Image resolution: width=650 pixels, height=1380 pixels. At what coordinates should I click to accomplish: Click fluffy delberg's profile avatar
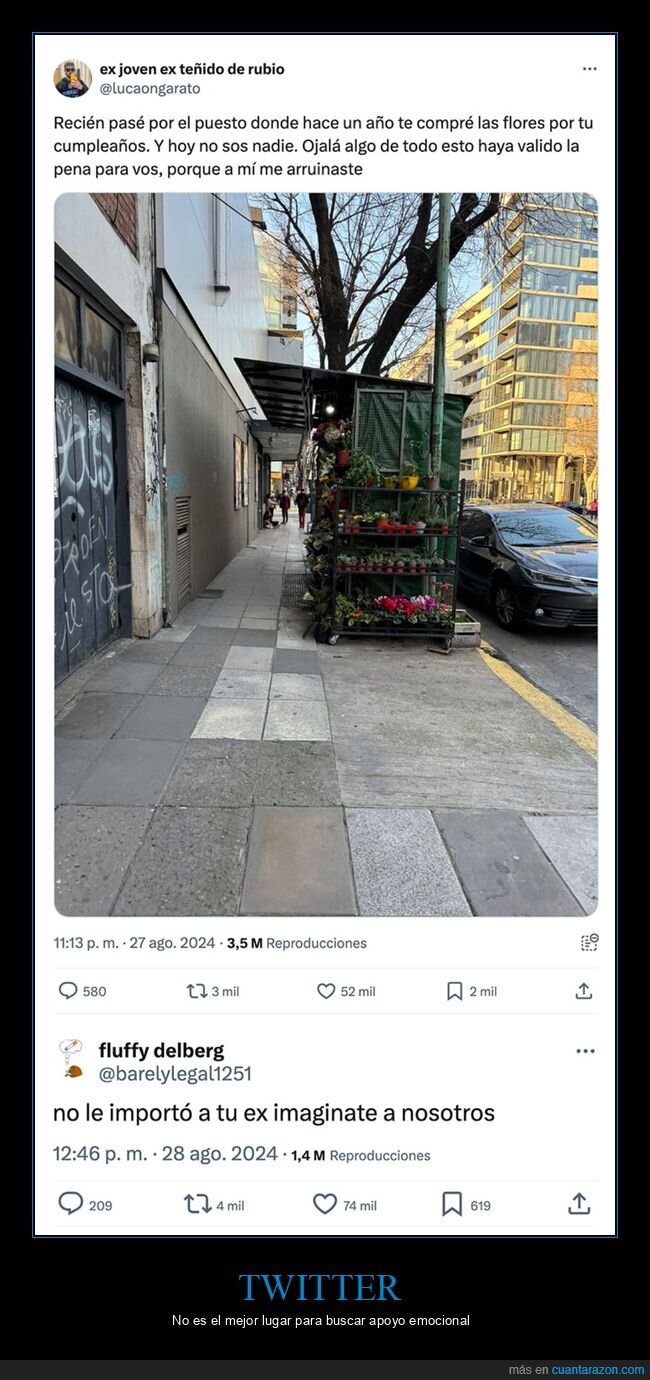pyautogui.click(x=71, y=1058)
